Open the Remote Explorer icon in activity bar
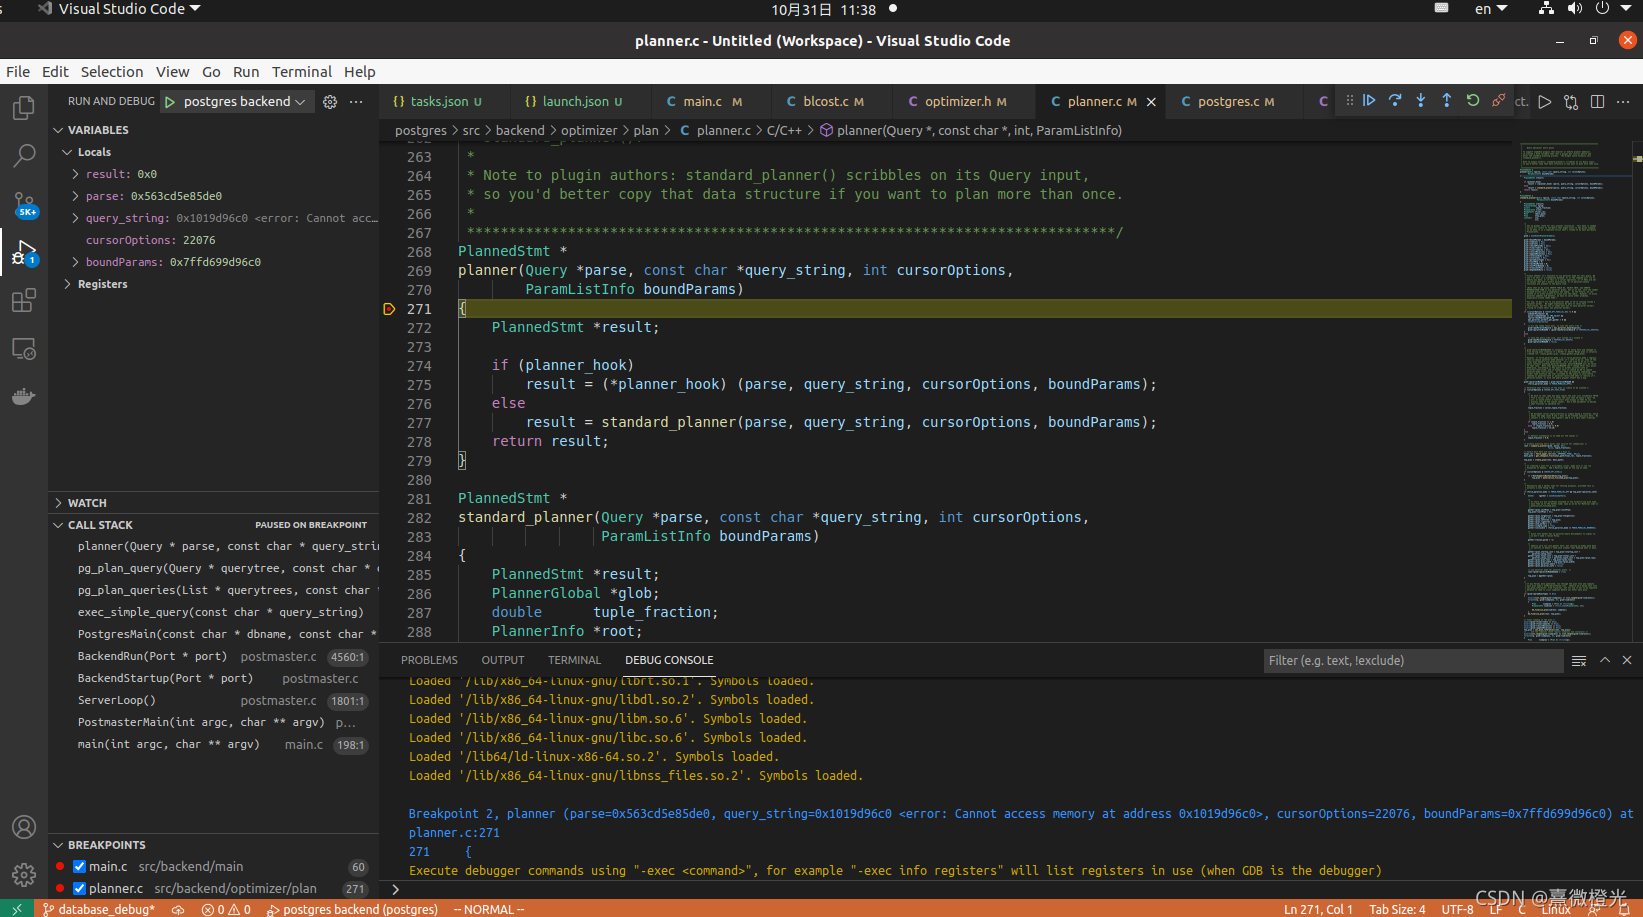This screenshot has height=917, width=1643. [x=24, y=348]
